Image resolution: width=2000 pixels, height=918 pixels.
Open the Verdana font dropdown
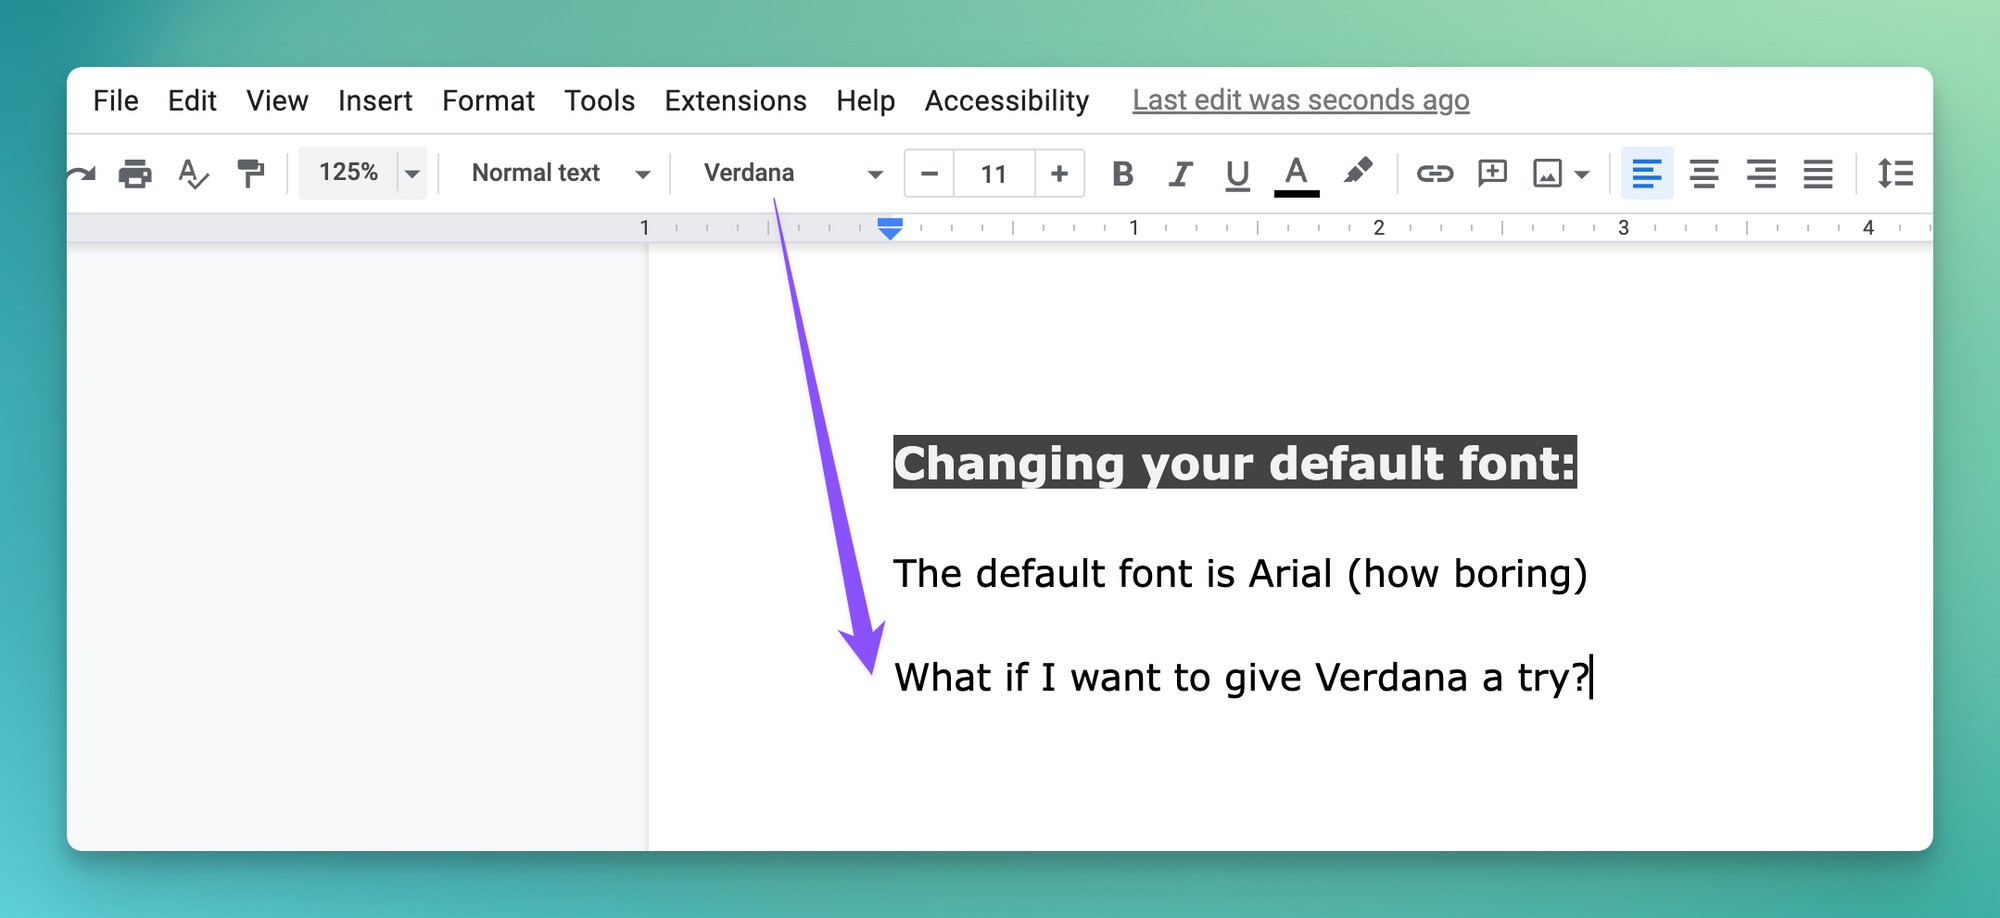793,173
